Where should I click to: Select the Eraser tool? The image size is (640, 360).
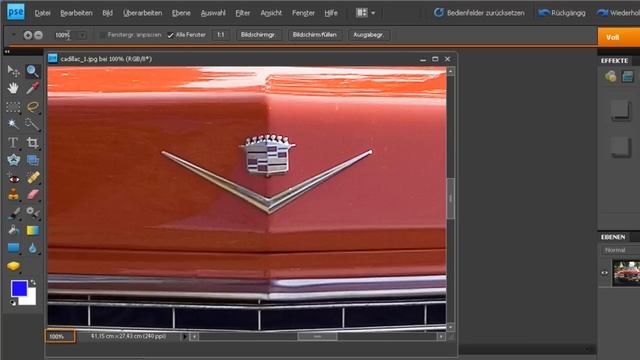(32, 195)
